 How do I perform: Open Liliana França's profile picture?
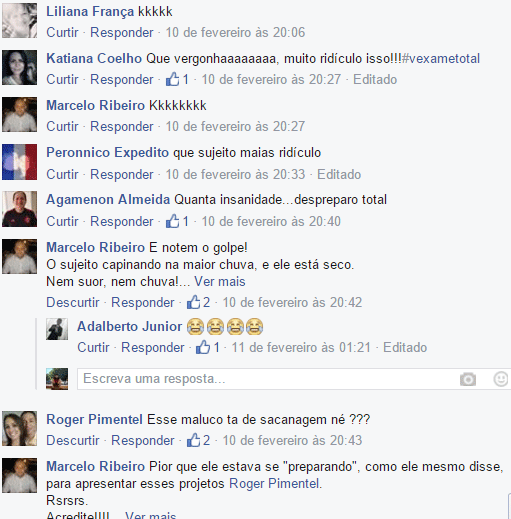click(19, 21)
